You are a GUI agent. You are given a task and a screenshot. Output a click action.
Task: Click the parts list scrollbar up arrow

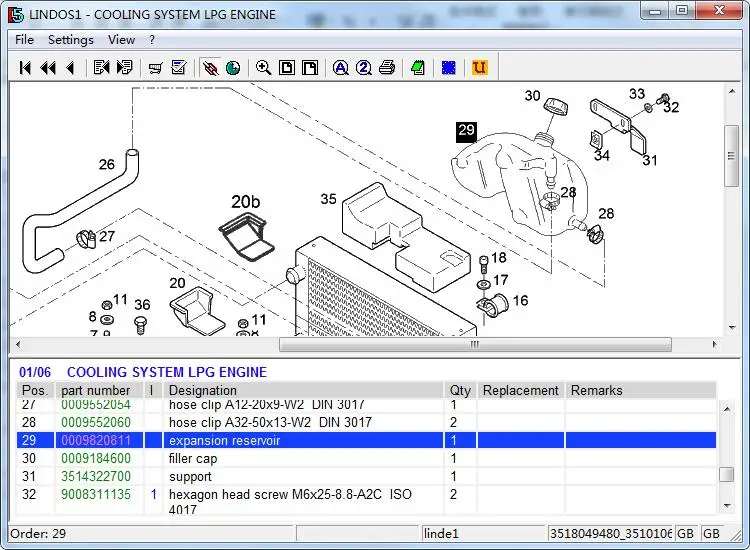click(x=727, y=409)
